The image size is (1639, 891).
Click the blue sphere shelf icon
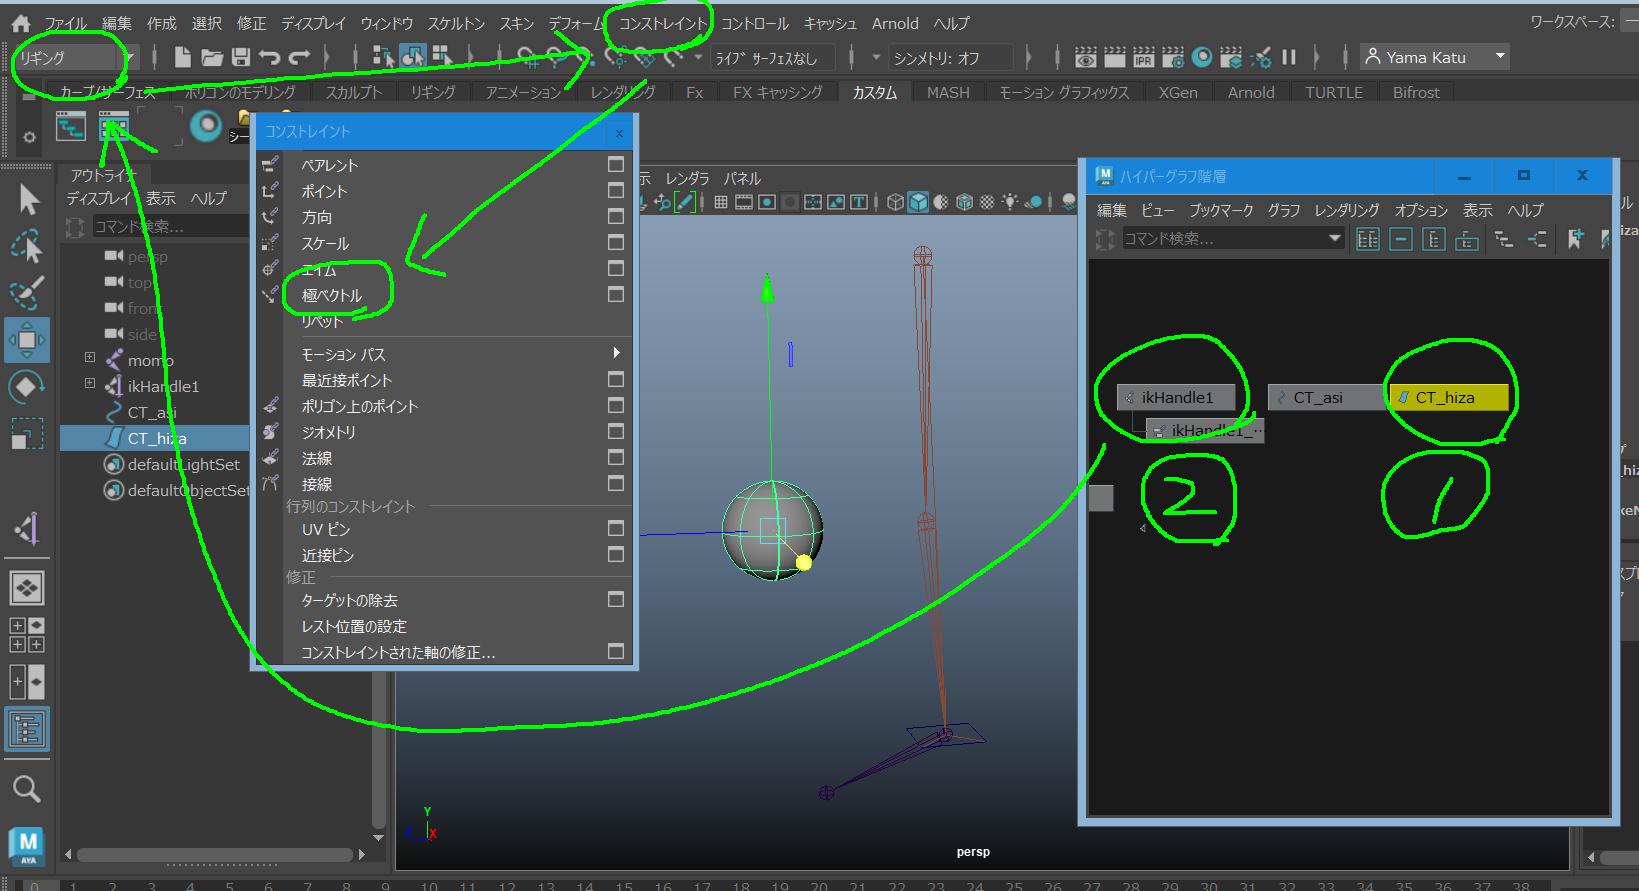206,127
